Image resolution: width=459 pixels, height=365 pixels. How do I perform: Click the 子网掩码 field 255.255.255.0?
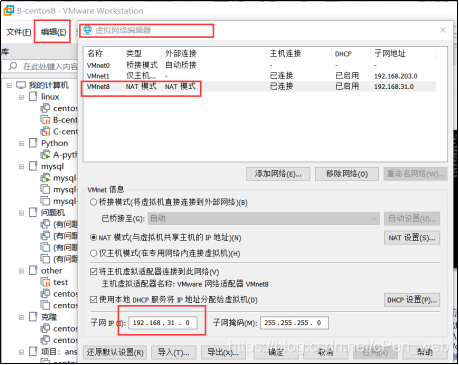tap(294, 323)
